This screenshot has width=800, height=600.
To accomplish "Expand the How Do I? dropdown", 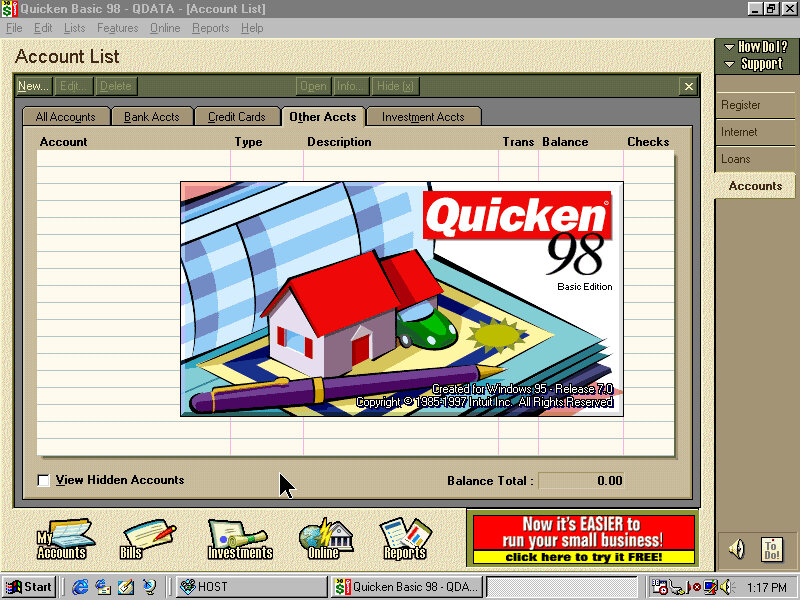I will click(x=756, y=47).
